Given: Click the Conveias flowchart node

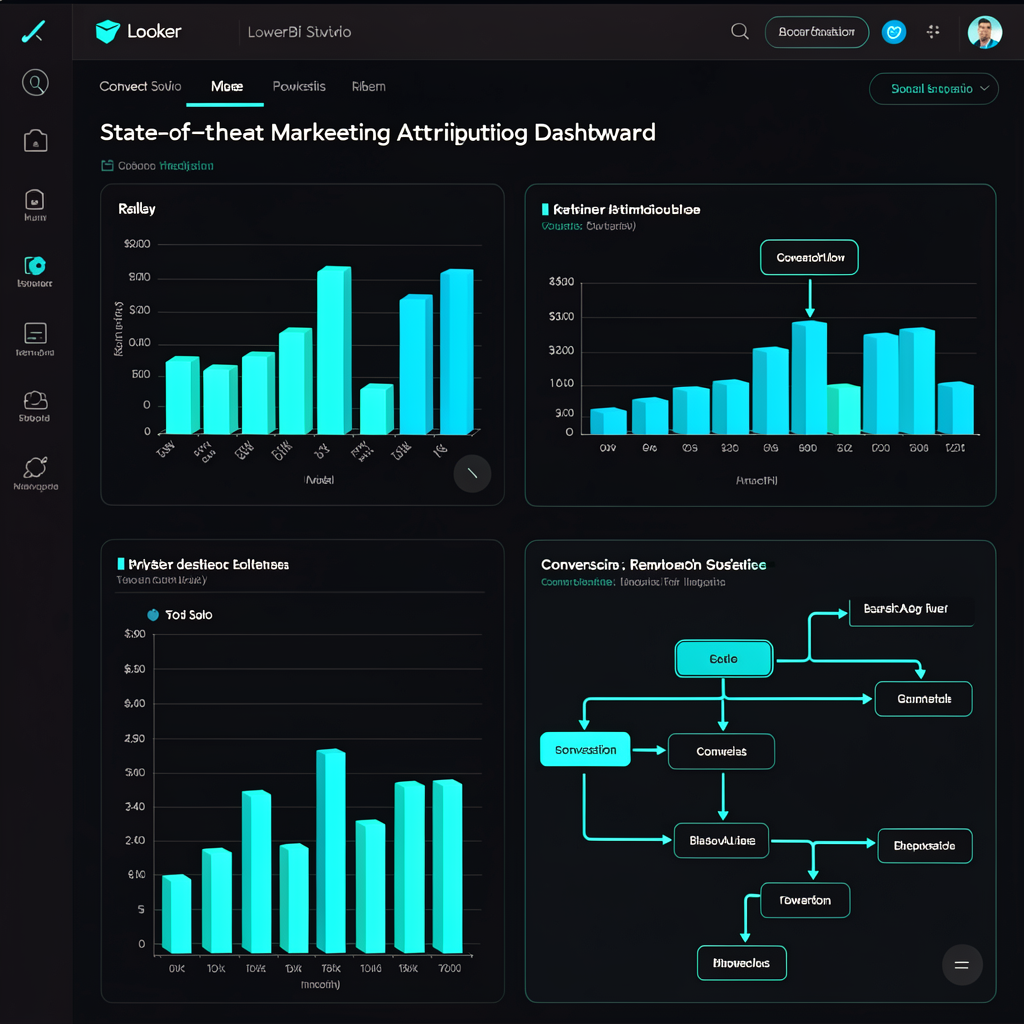Looking at the screenshot, I should [x=721, y=751].
